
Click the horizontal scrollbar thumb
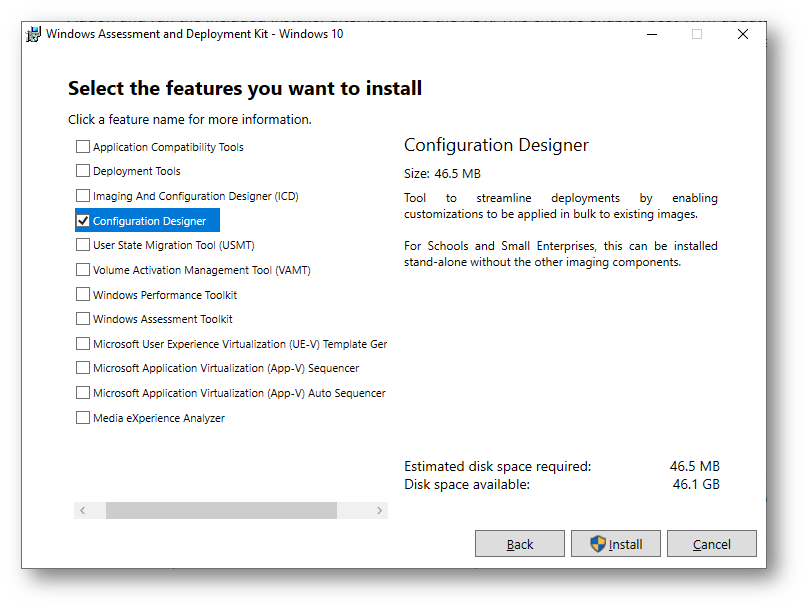pos(221,510)
